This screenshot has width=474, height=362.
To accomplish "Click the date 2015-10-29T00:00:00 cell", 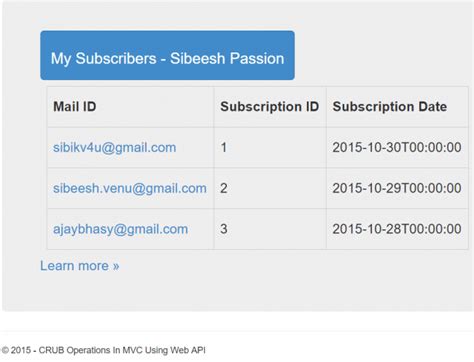I will click(397, 188).
